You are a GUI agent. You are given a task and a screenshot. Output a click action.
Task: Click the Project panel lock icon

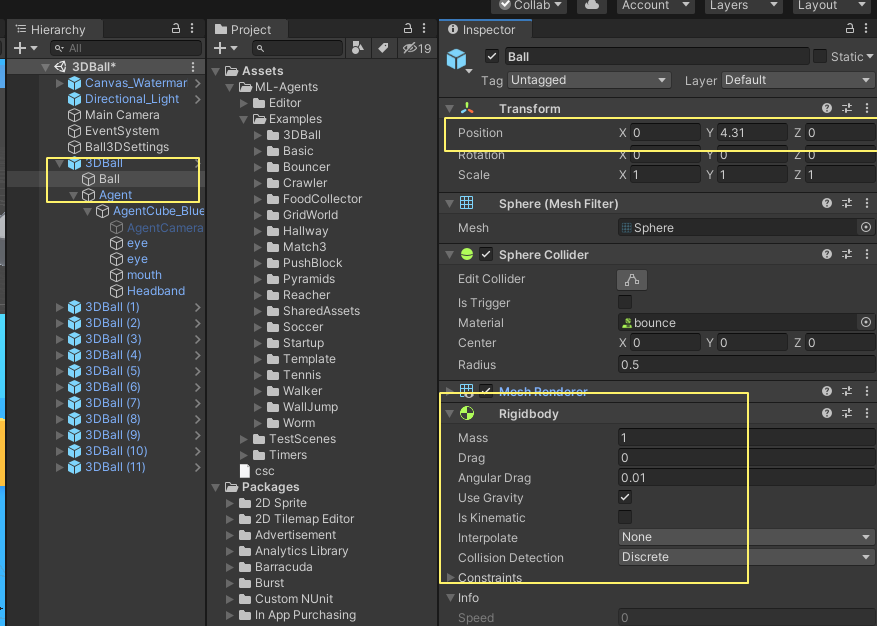[408, 28]
